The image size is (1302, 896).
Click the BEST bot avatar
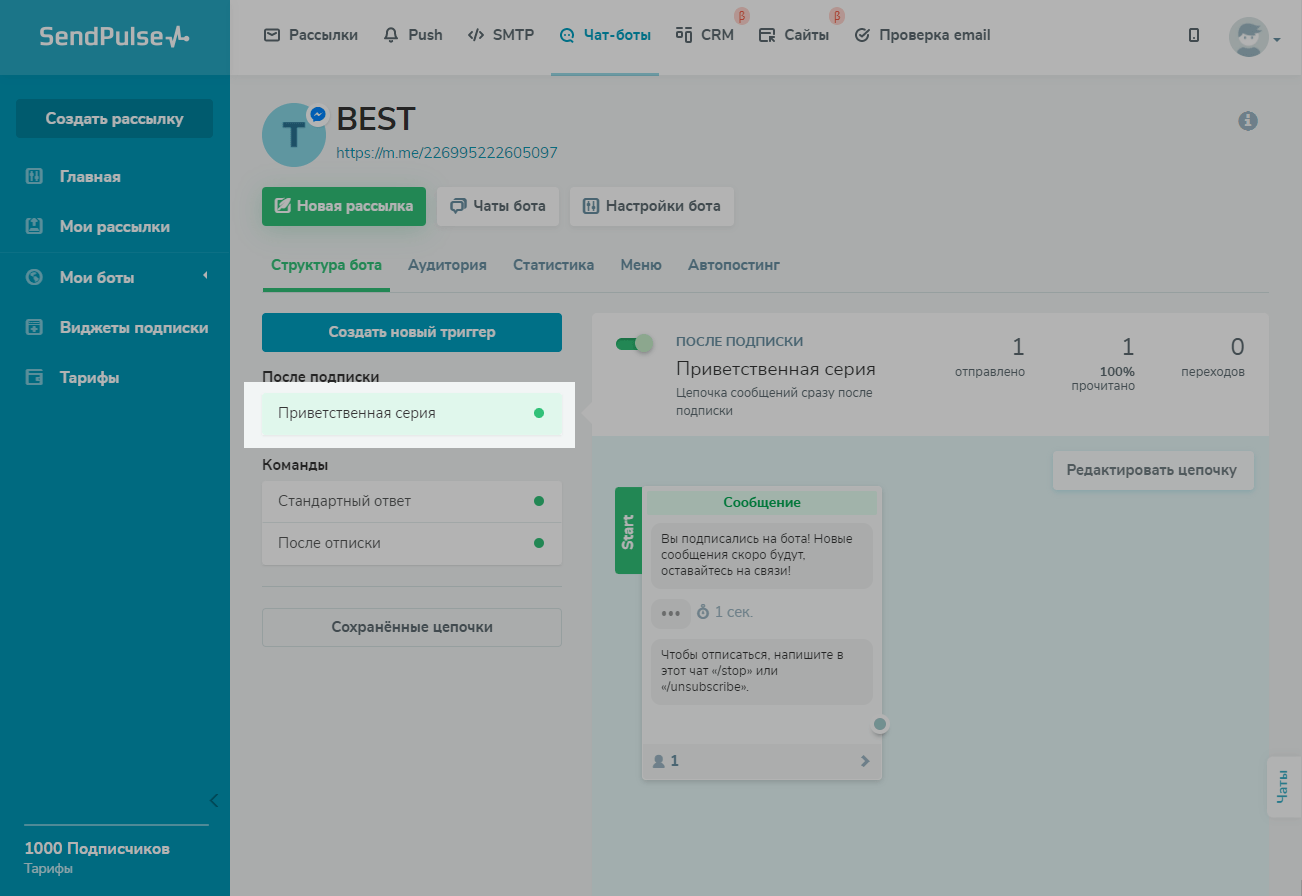click(x=294, y=134)
